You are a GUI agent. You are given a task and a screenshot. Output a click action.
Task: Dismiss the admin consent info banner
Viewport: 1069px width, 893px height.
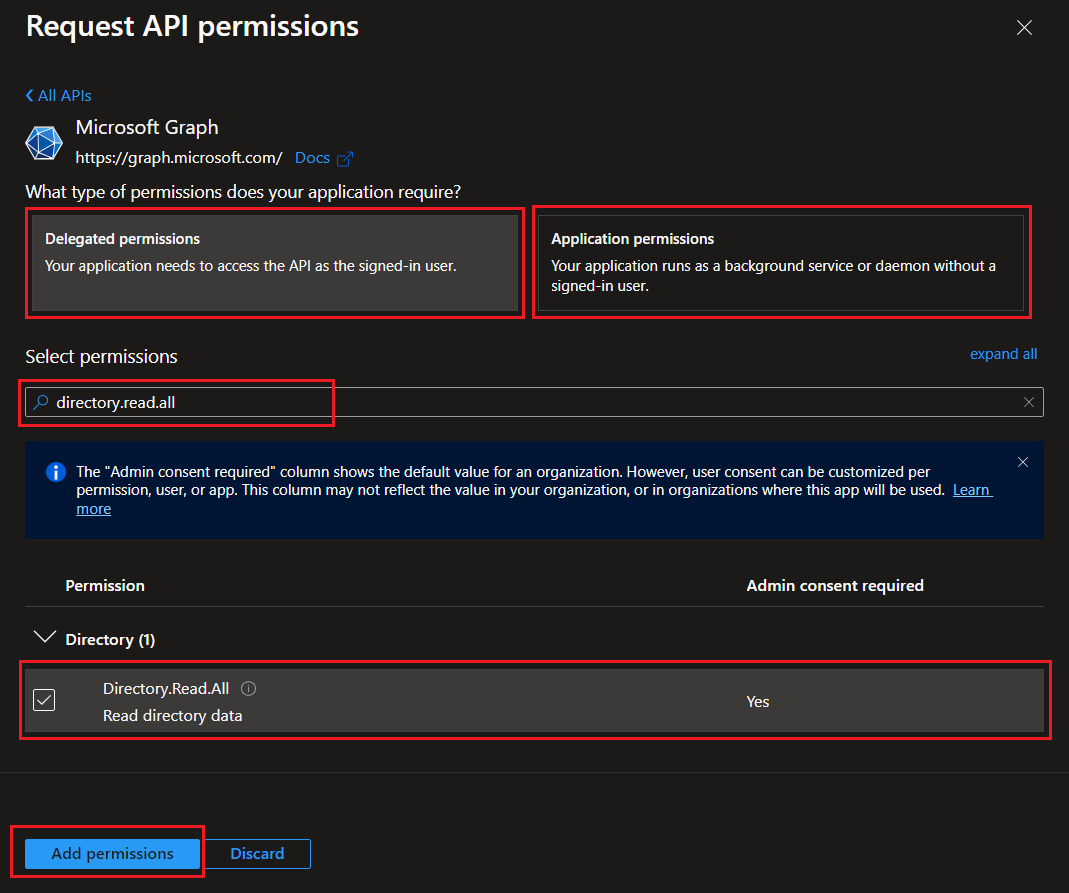click(x=1022, y=462)
